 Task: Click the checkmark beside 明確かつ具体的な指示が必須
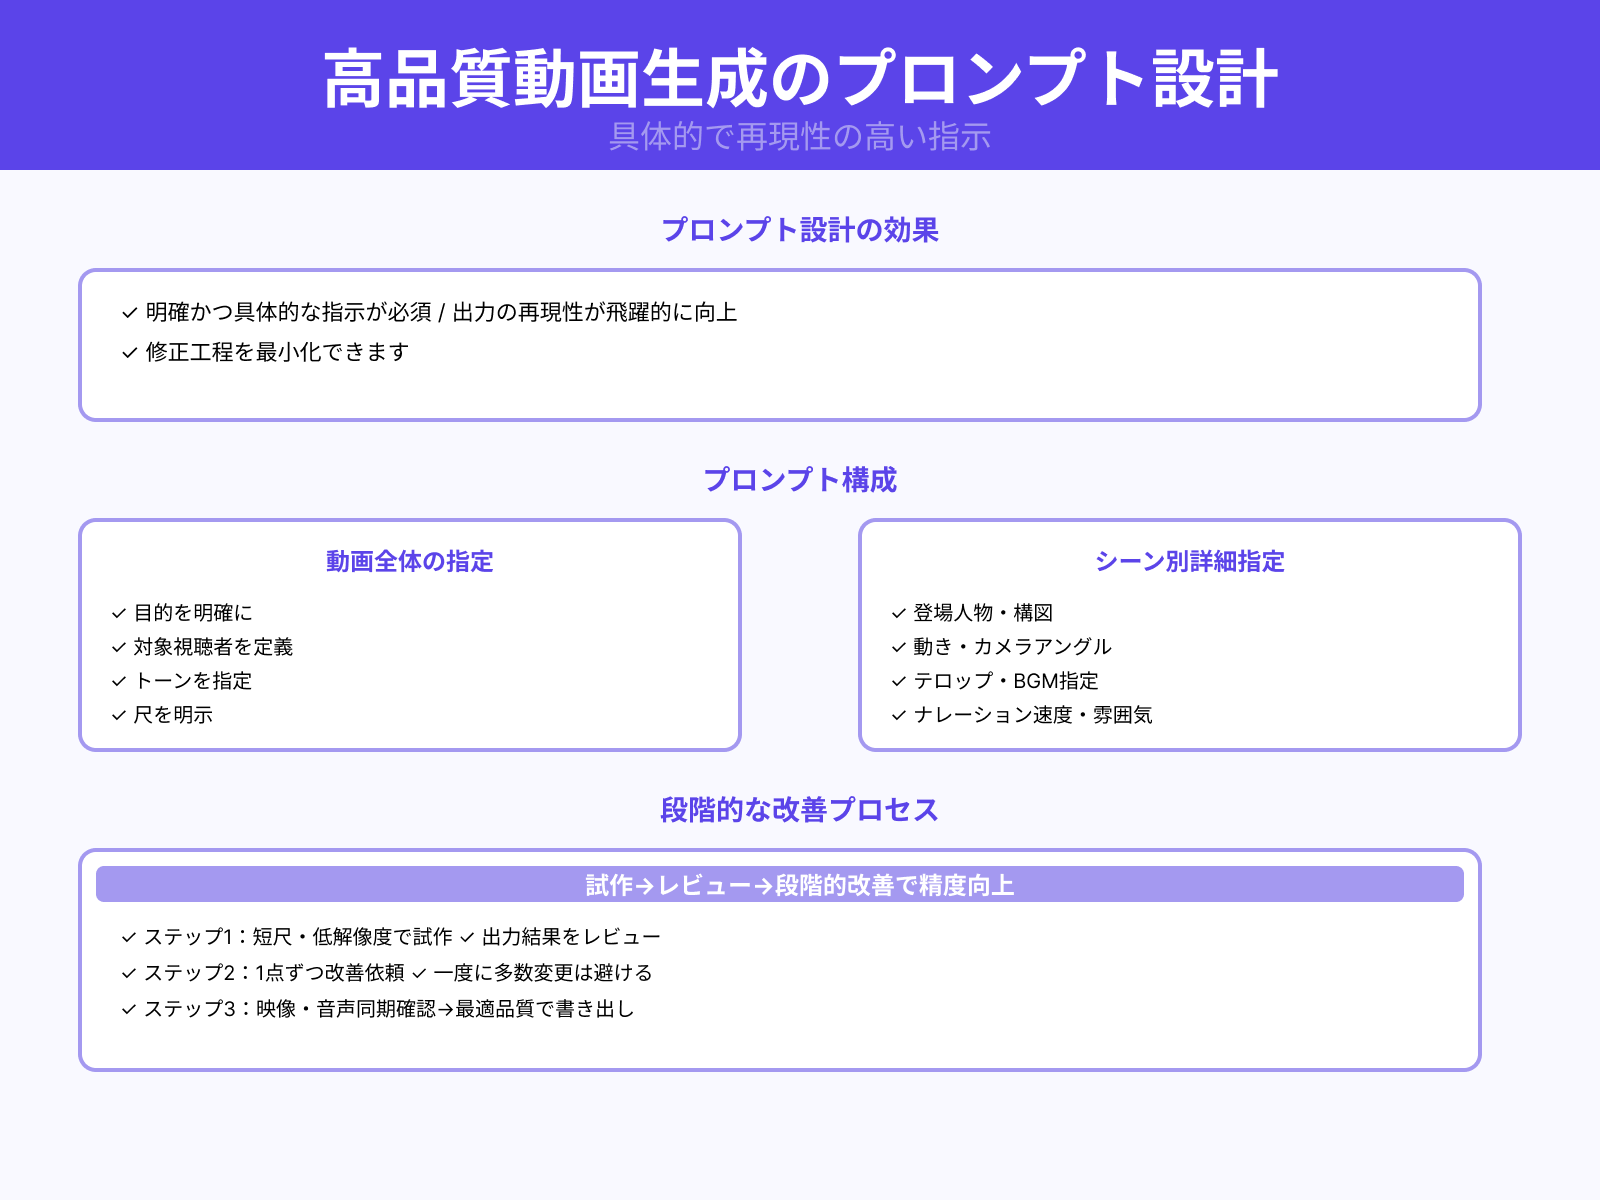pos(128,312)
